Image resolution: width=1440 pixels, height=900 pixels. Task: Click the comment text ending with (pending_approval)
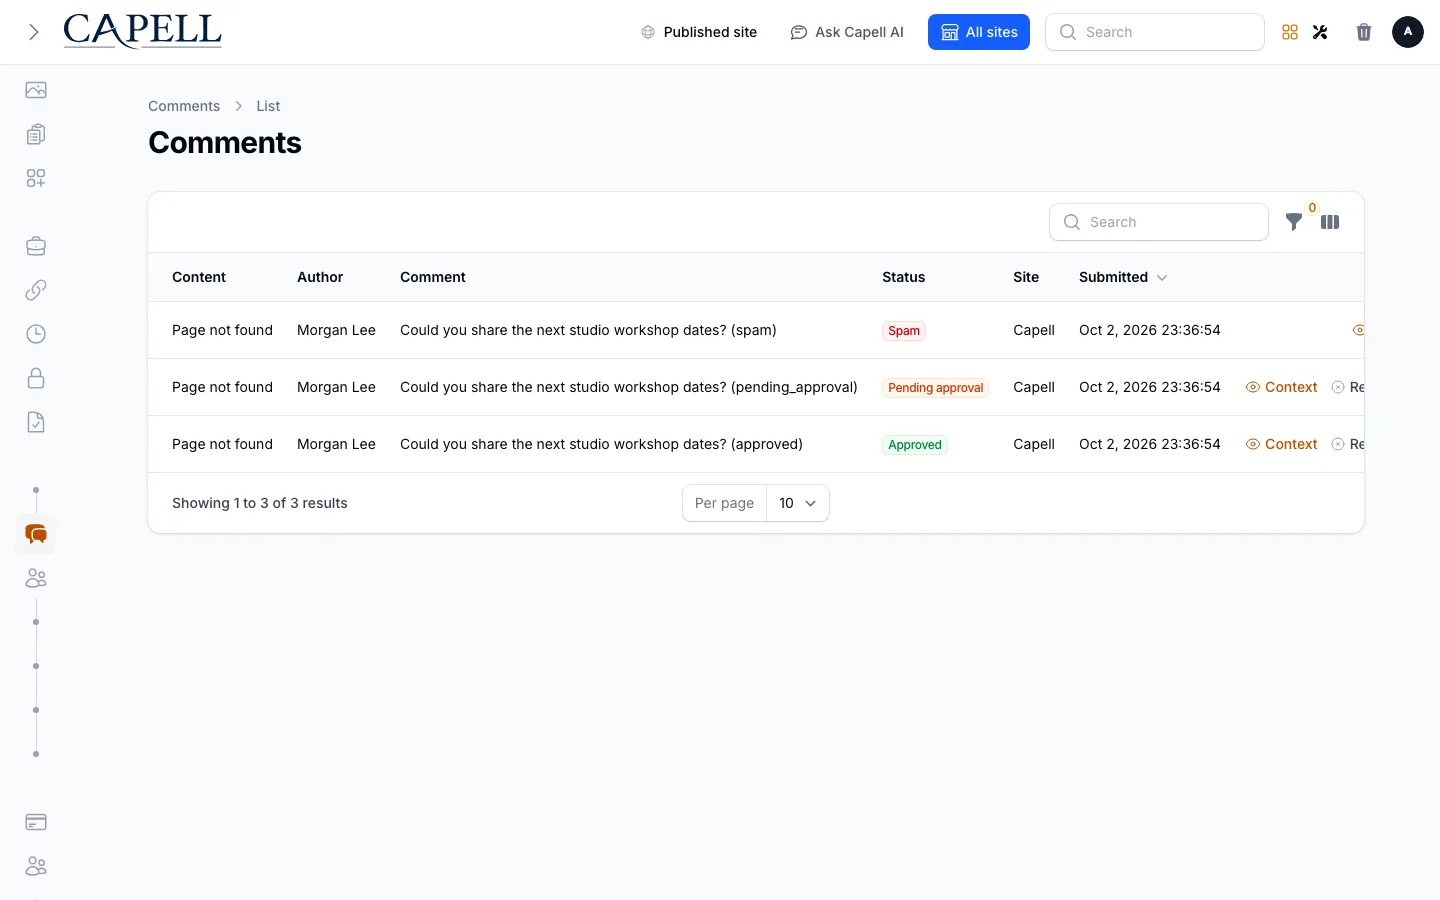(x=629, y=387)
